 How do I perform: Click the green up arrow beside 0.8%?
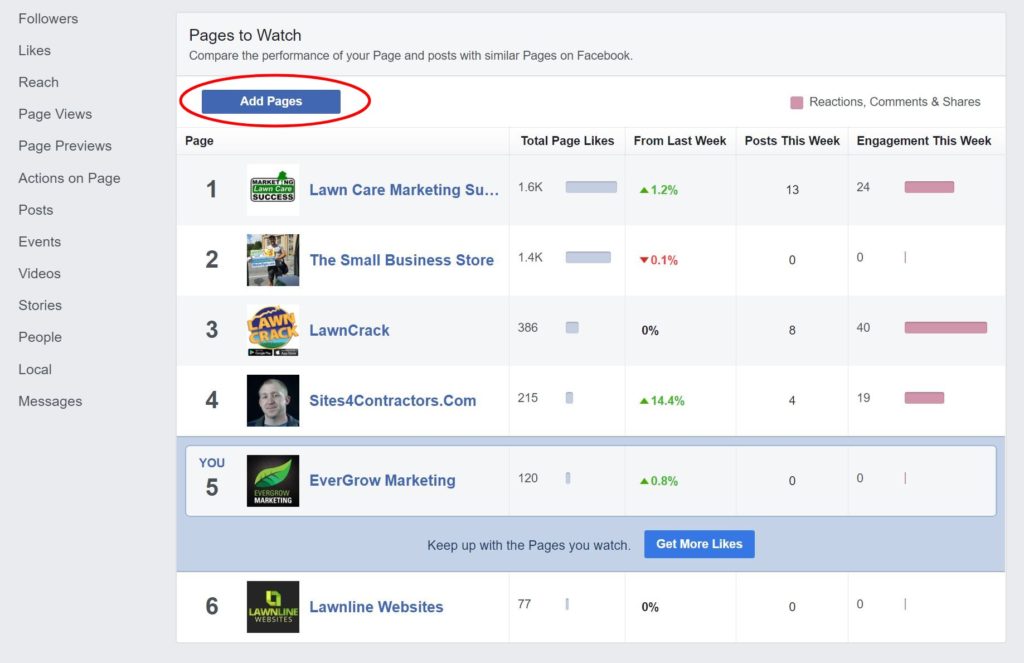click(644, 481)
